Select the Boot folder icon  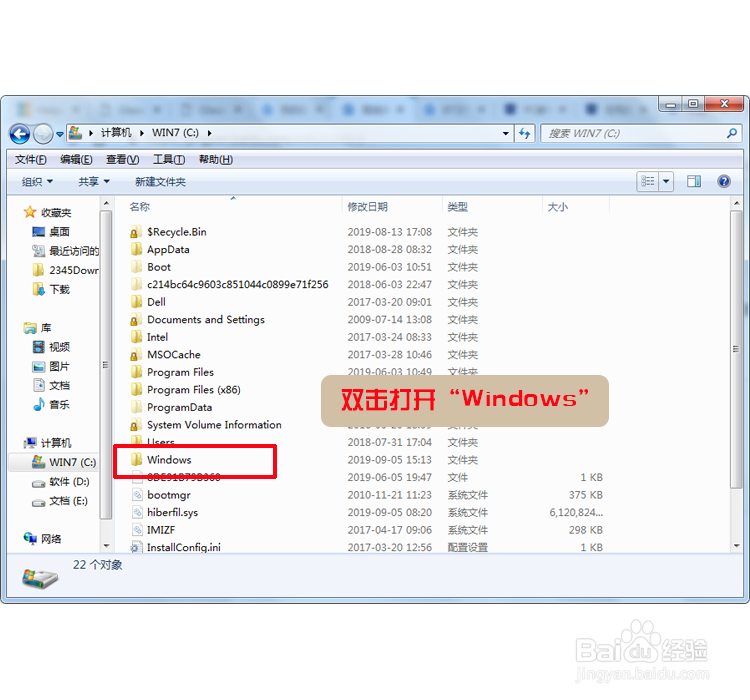[x=136, y=267]
